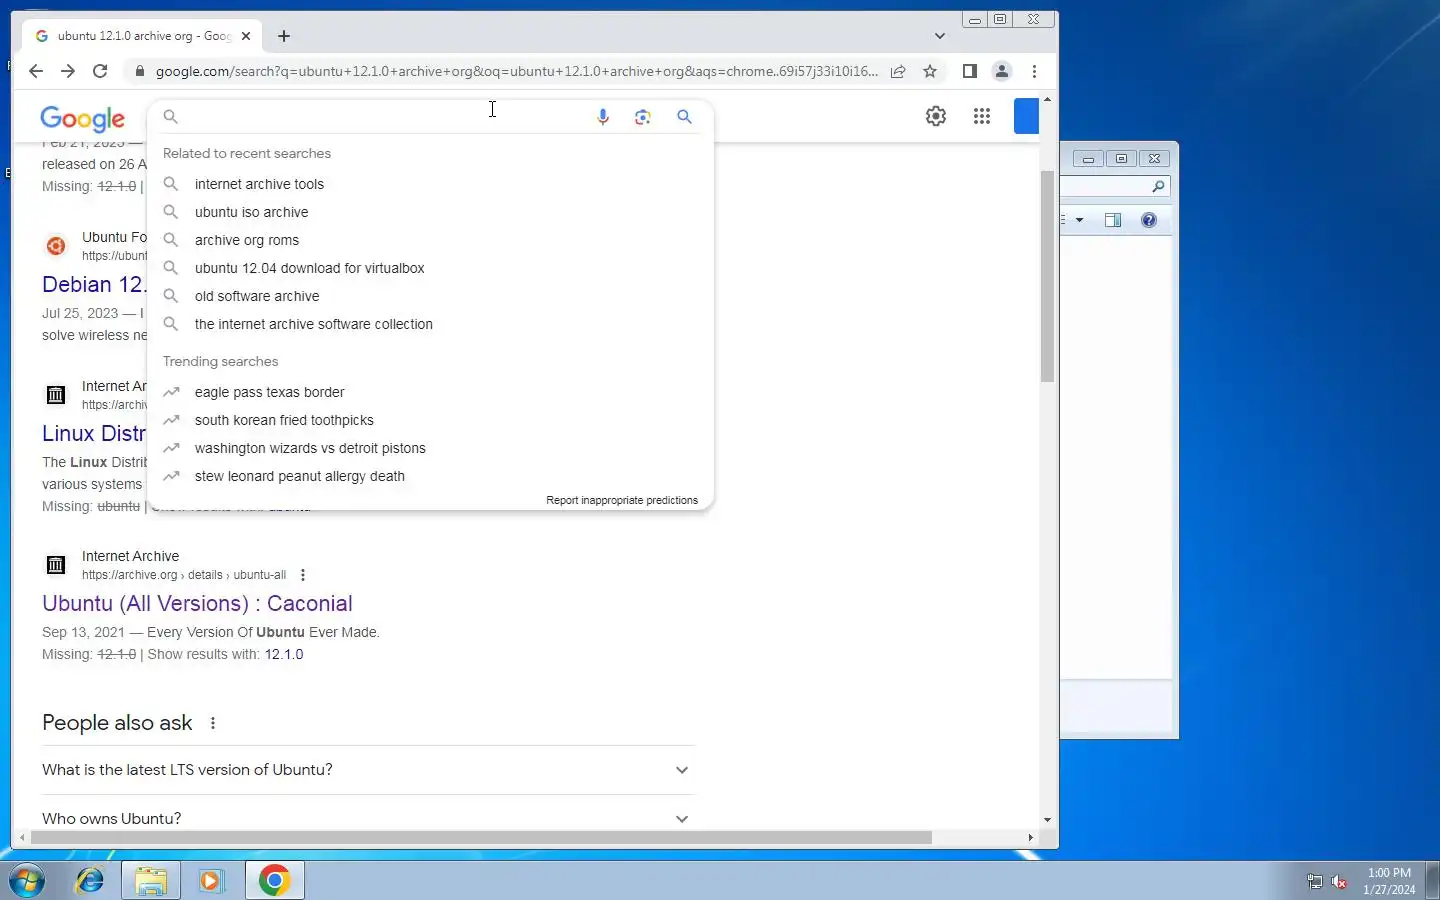Toggle the Chrome side panel
Image resolution: width=1440 pixels, height=900 pixels.
(969, 71)
